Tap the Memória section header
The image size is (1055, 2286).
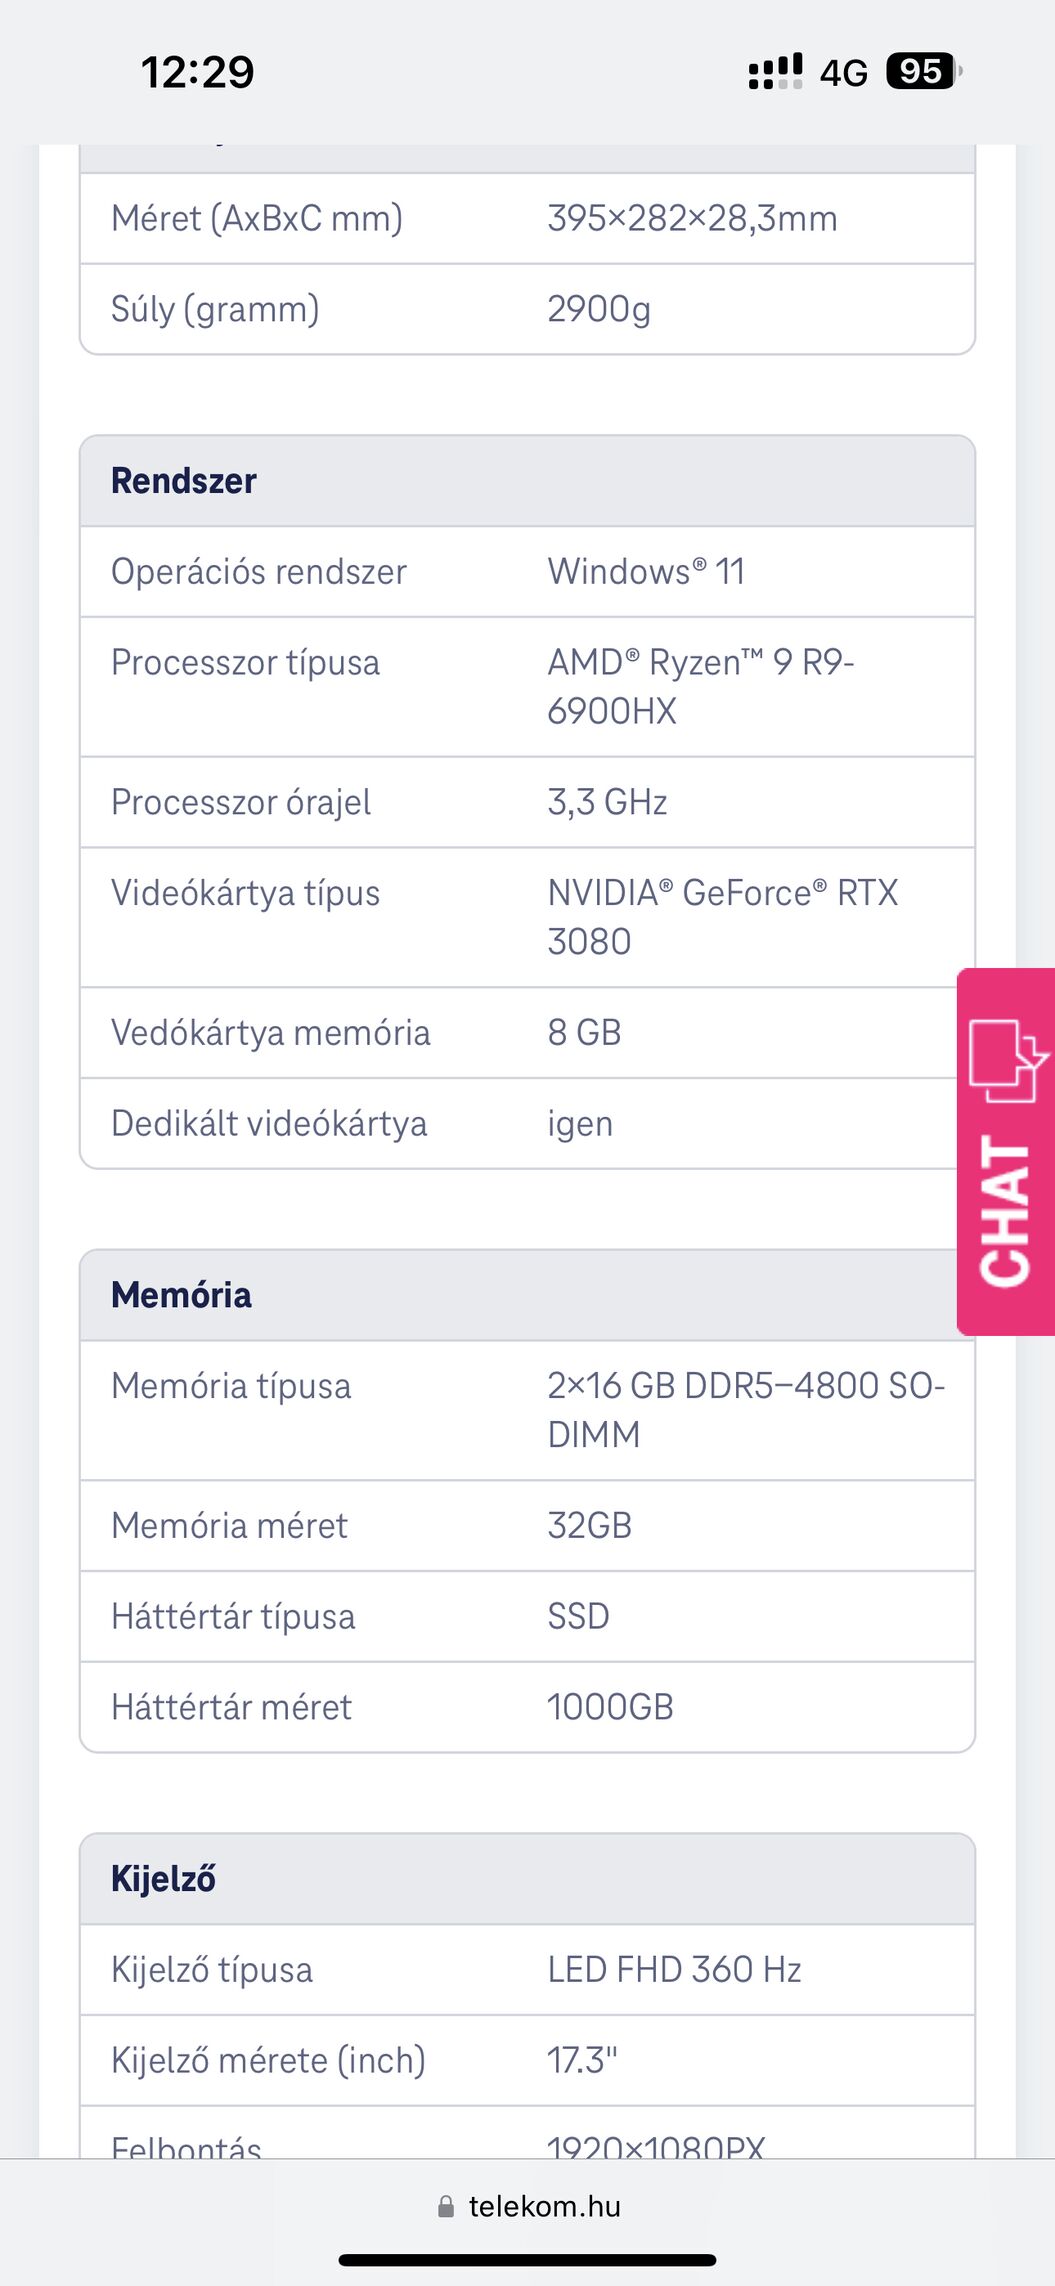click(x=181, y=1295)
